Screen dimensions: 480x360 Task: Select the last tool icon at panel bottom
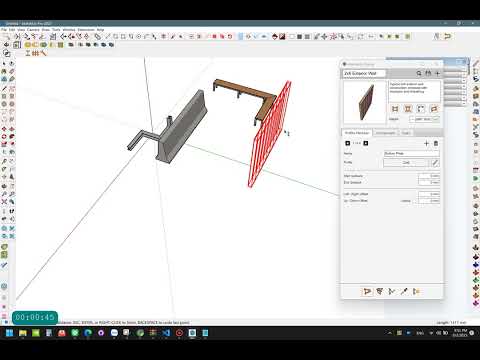416,292
